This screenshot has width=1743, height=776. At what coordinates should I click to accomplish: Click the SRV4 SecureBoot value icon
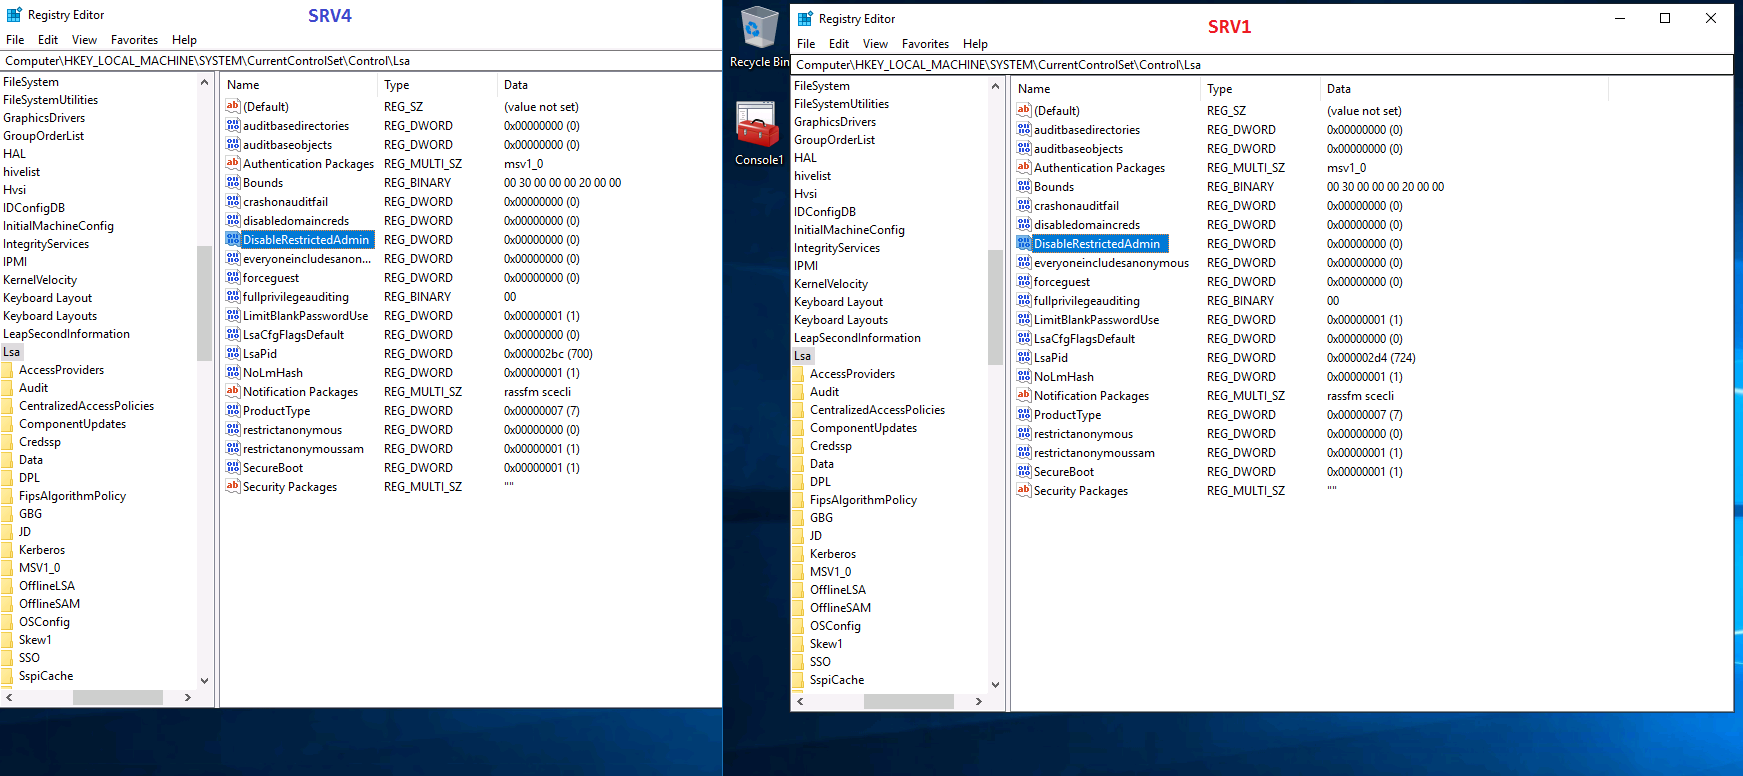(x=233, y=467)
